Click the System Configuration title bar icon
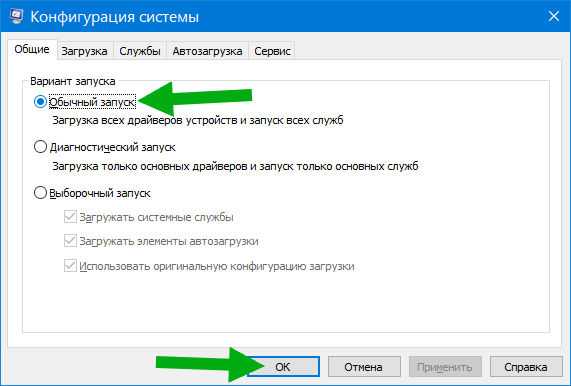This screenshot has height=386, width=571. (16, 16)
